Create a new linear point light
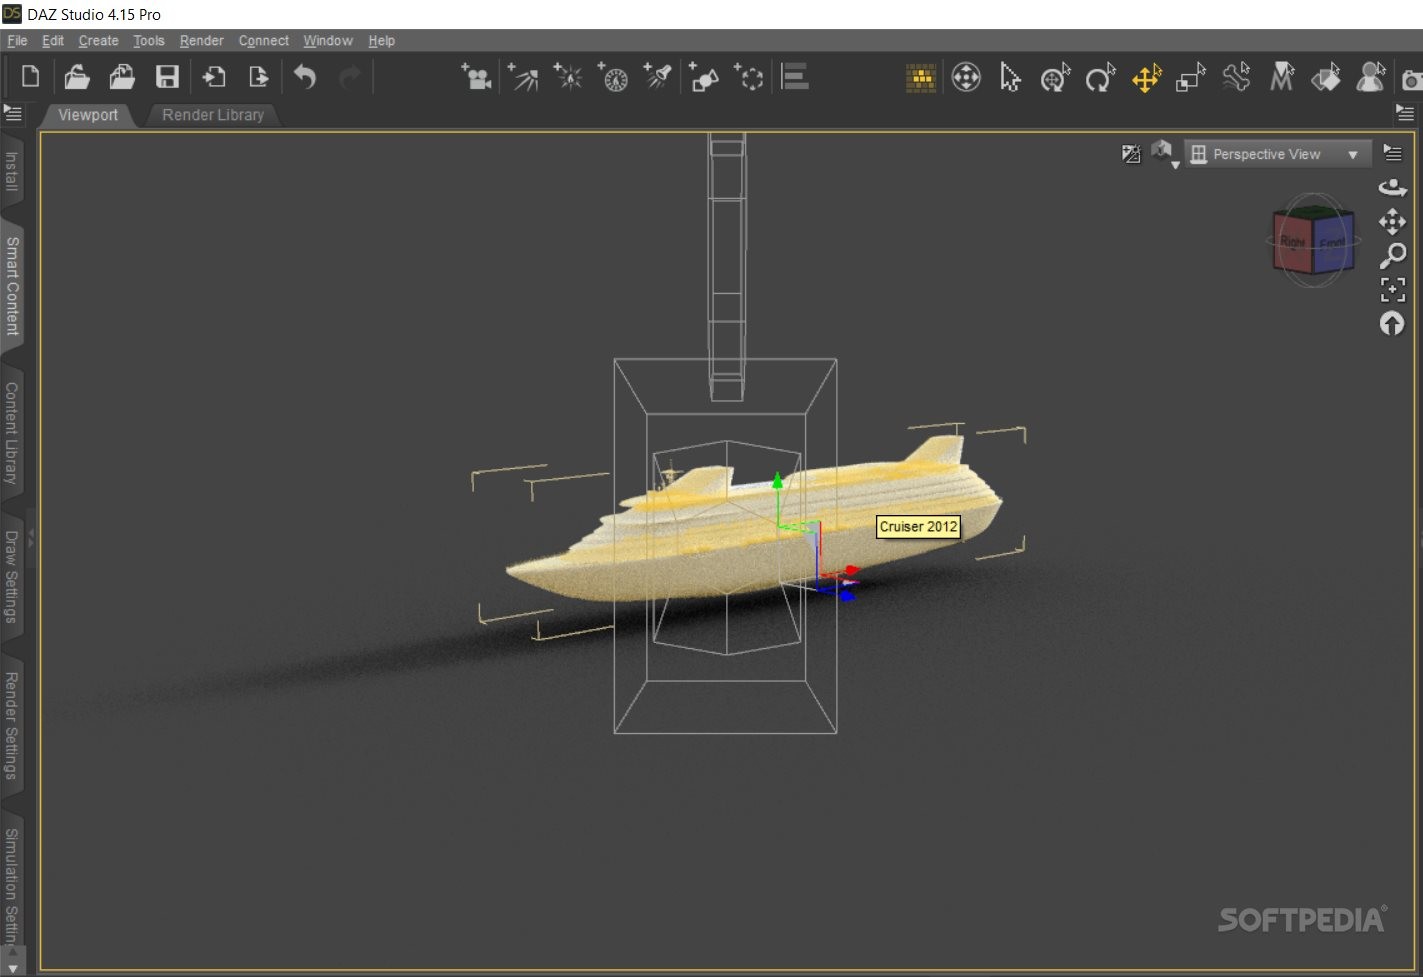The height and width of the screenshot is (977, 1423). coord(613,77)
